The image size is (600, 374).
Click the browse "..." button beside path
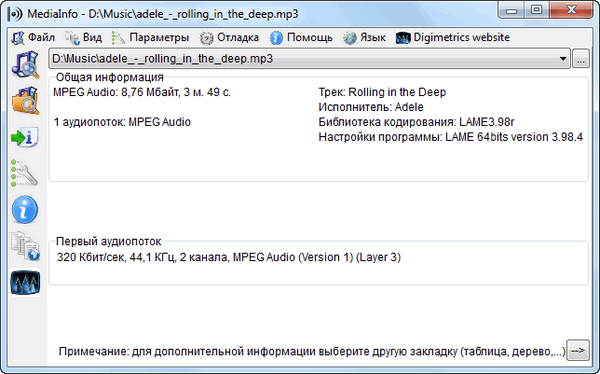pyautogui.click(x=580, y=59)
